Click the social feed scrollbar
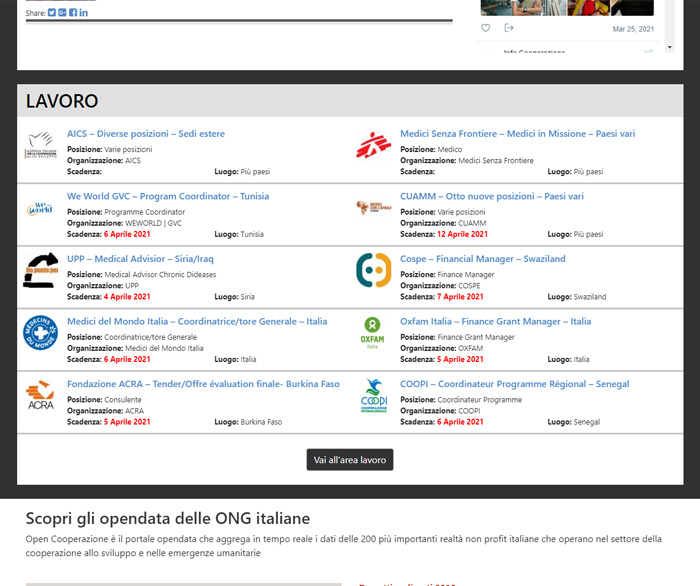 click(x=667, y=25)
